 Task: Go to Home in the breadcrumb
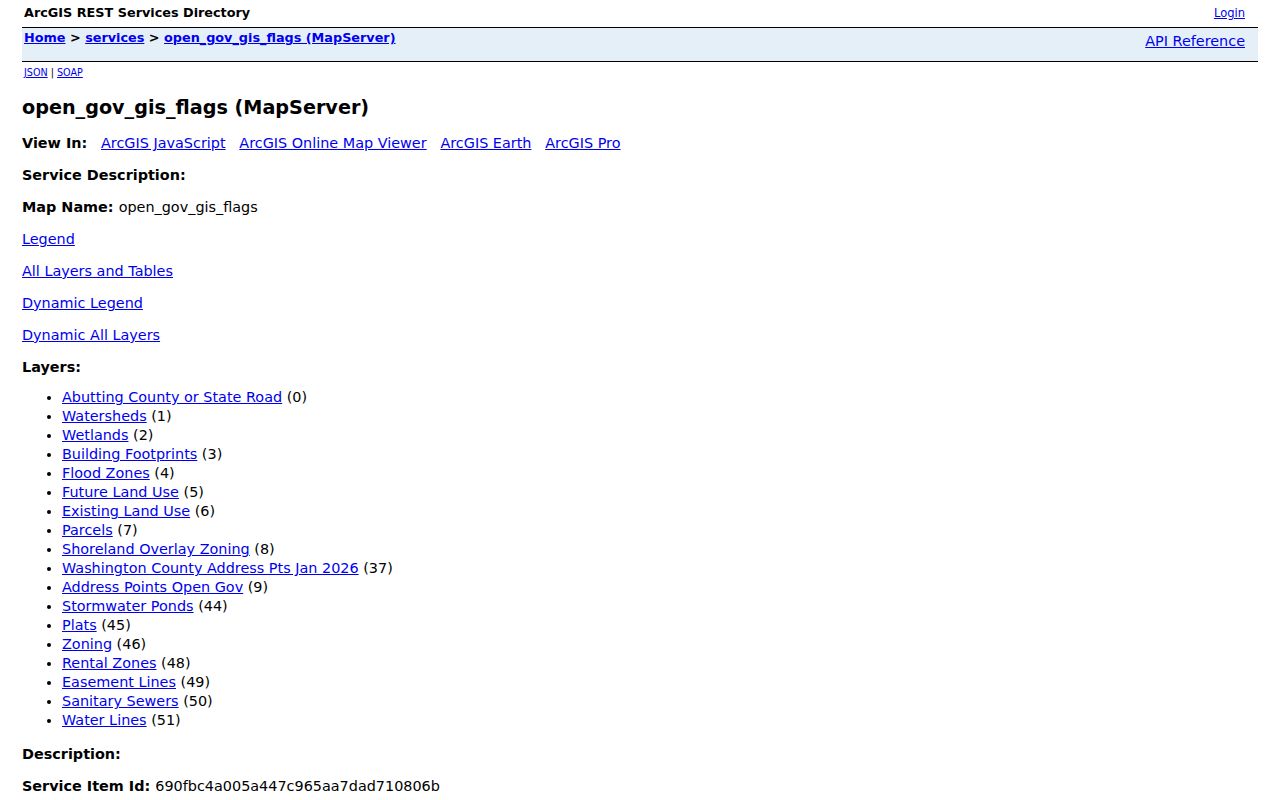[45, 38]
